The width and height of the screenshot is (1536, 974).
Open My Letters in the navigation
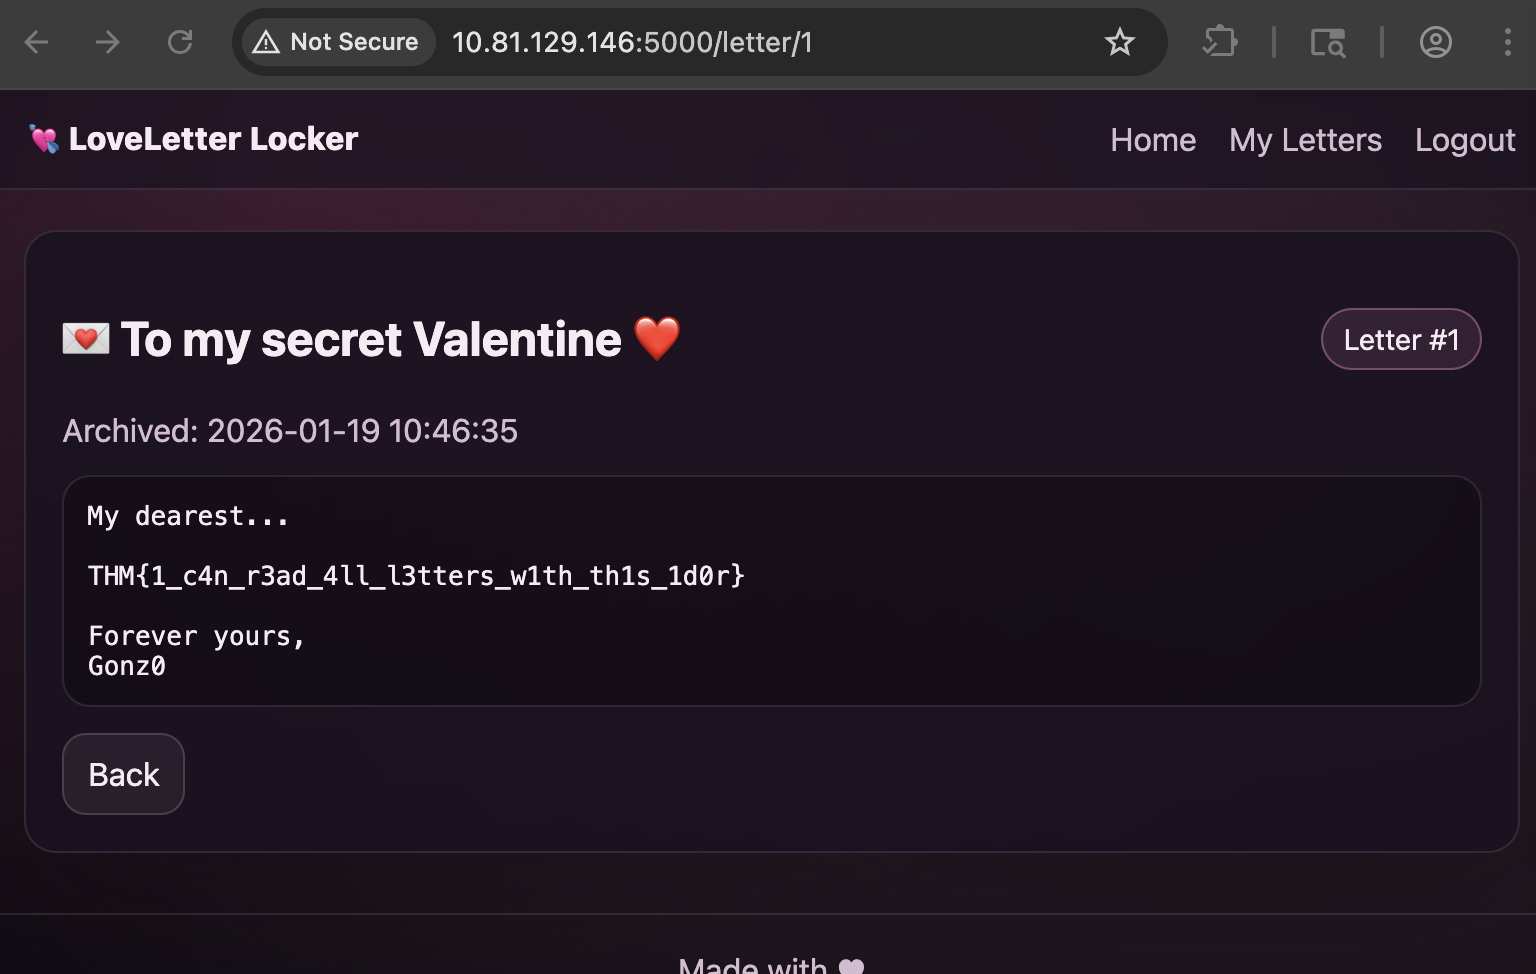[1305, 140]
